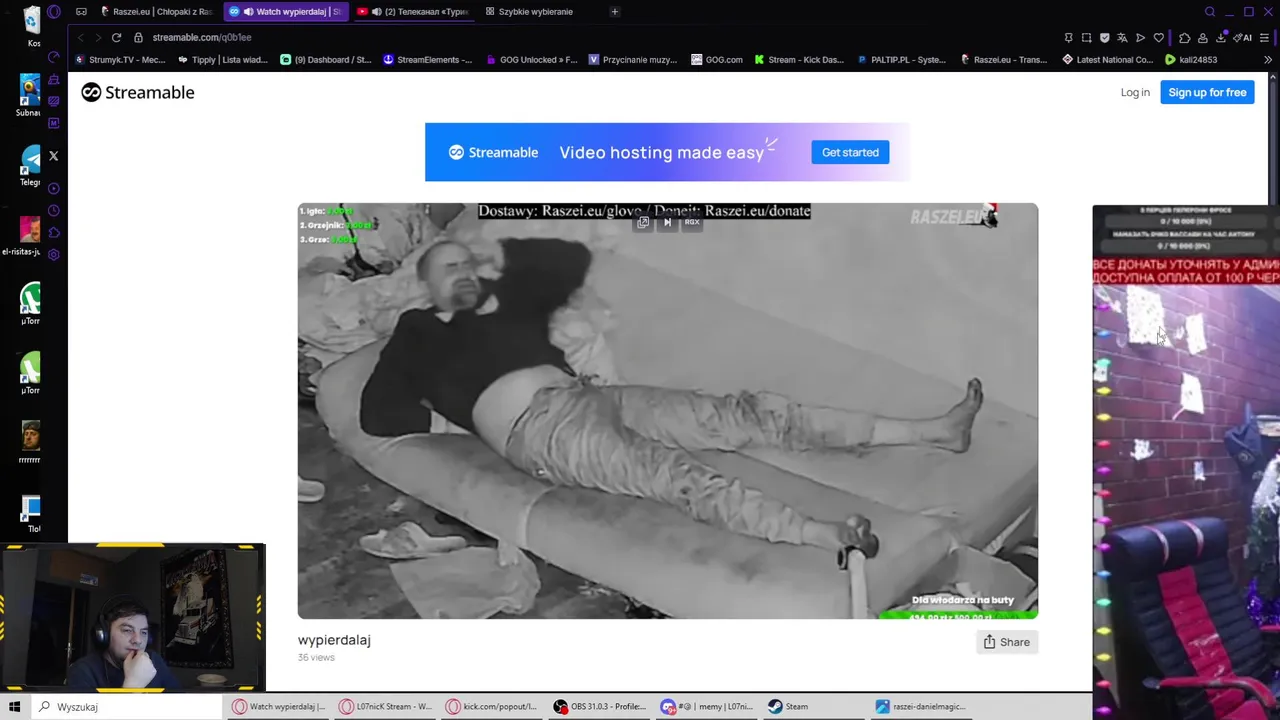Switch to the YouTube Телеканал tab

coord(414,12)
